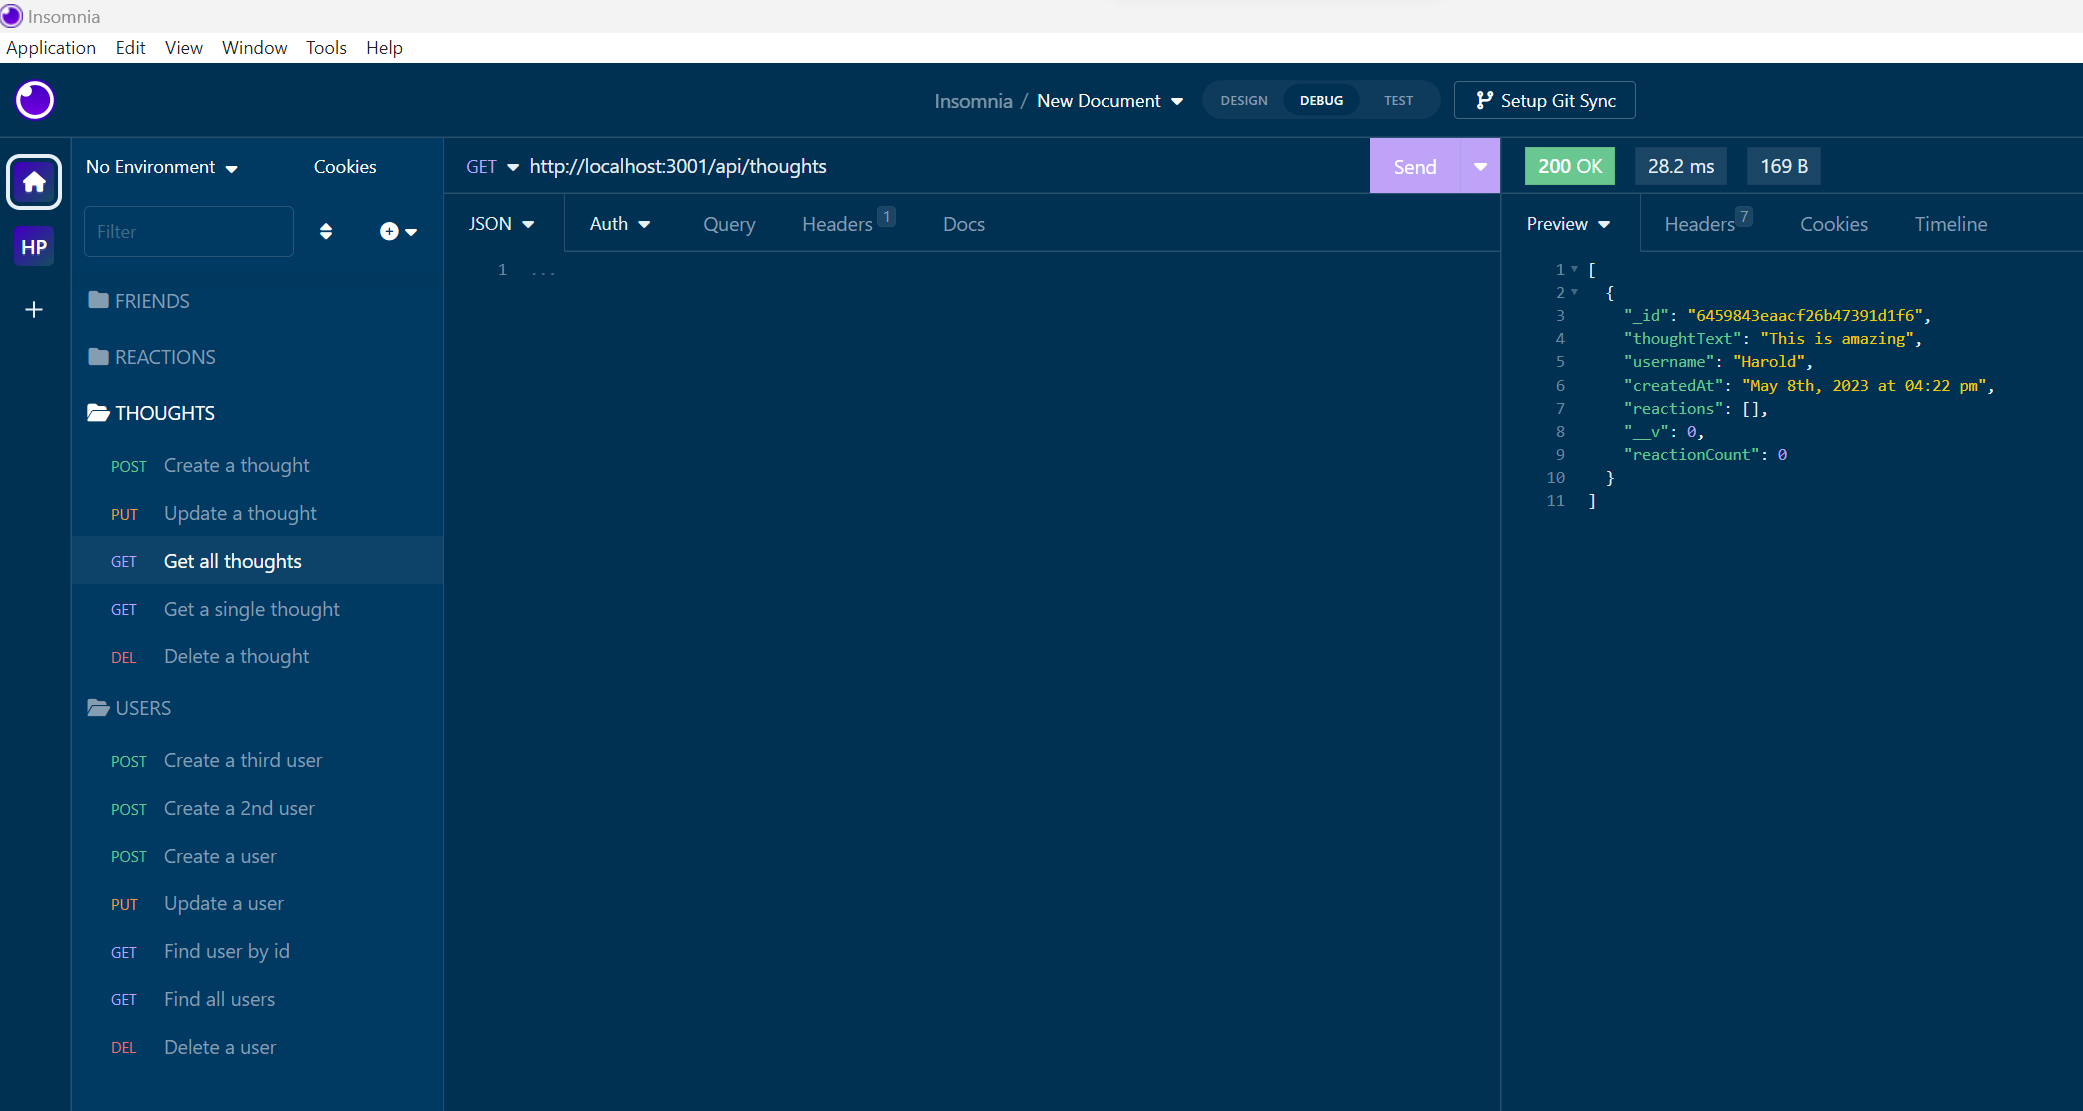The image size is (2083, 1111).
Task: Enable DEBUG mode in the mode switcher
Action: pos(1321,100)
